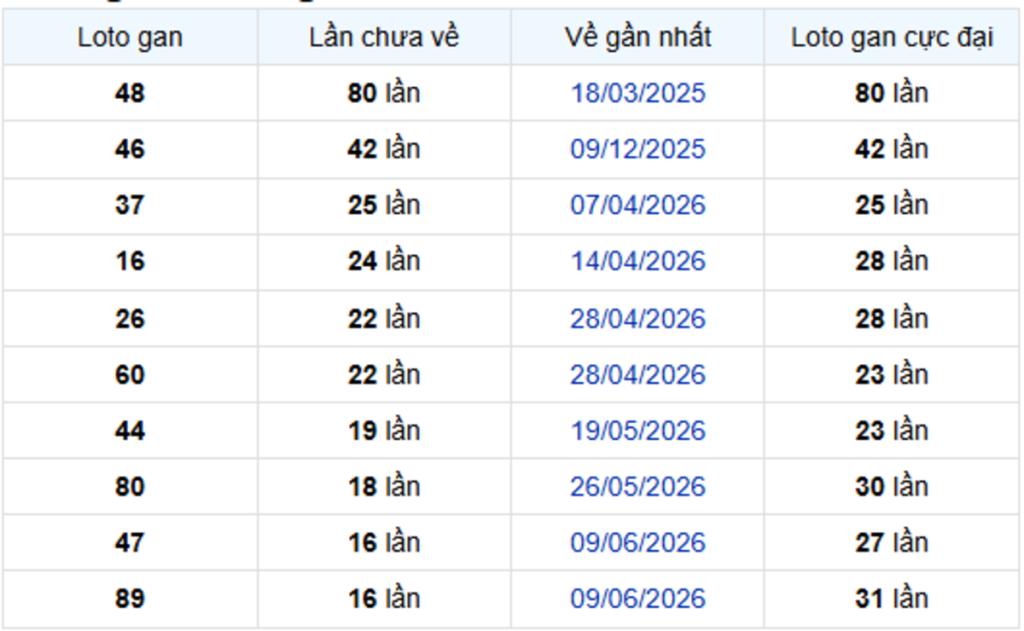The image size is (1024, 631).
Task: Click the "Loto gan cực đại" column header
Action: point(892,37)
